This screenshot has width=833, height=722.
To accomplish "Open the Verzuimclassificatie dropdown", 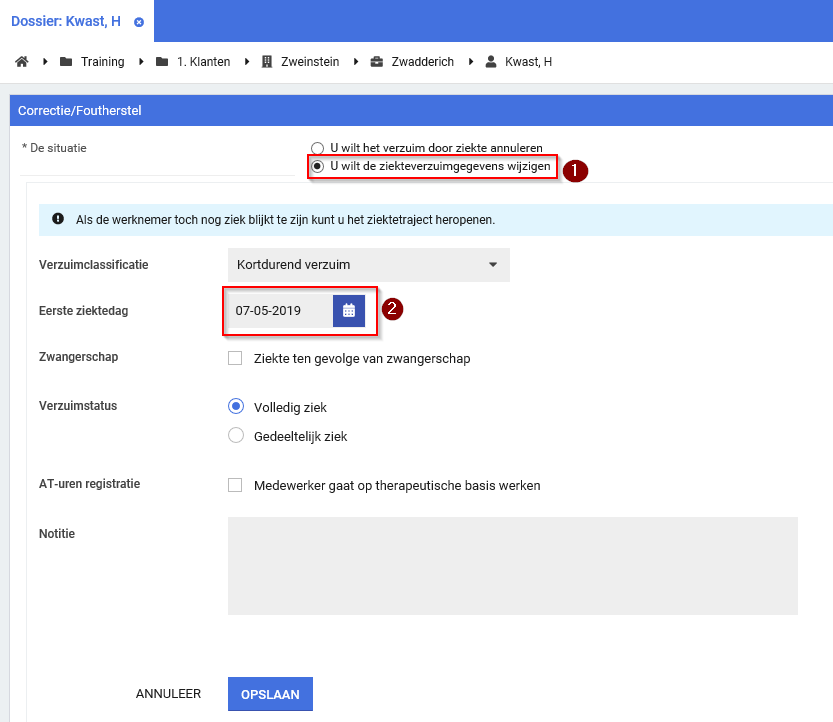I will 368,265.
